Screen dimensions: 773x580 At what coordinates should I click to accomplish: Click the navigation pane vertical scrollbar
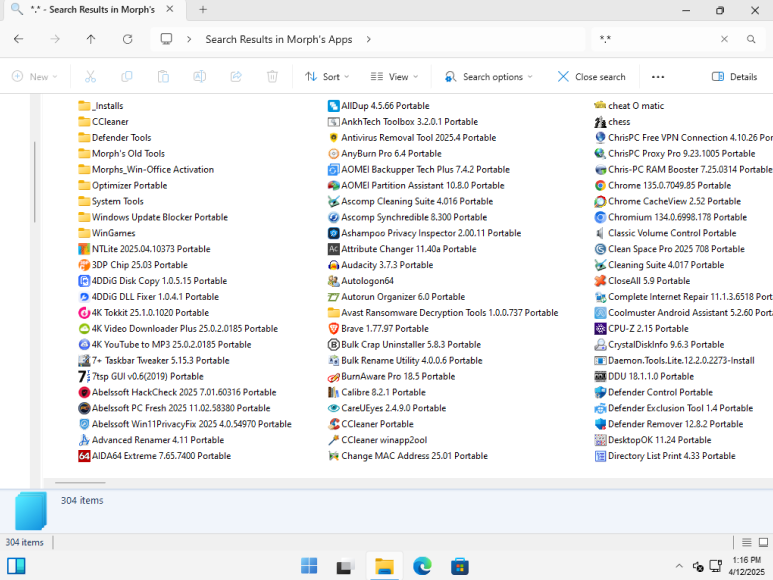pos(35,182)
